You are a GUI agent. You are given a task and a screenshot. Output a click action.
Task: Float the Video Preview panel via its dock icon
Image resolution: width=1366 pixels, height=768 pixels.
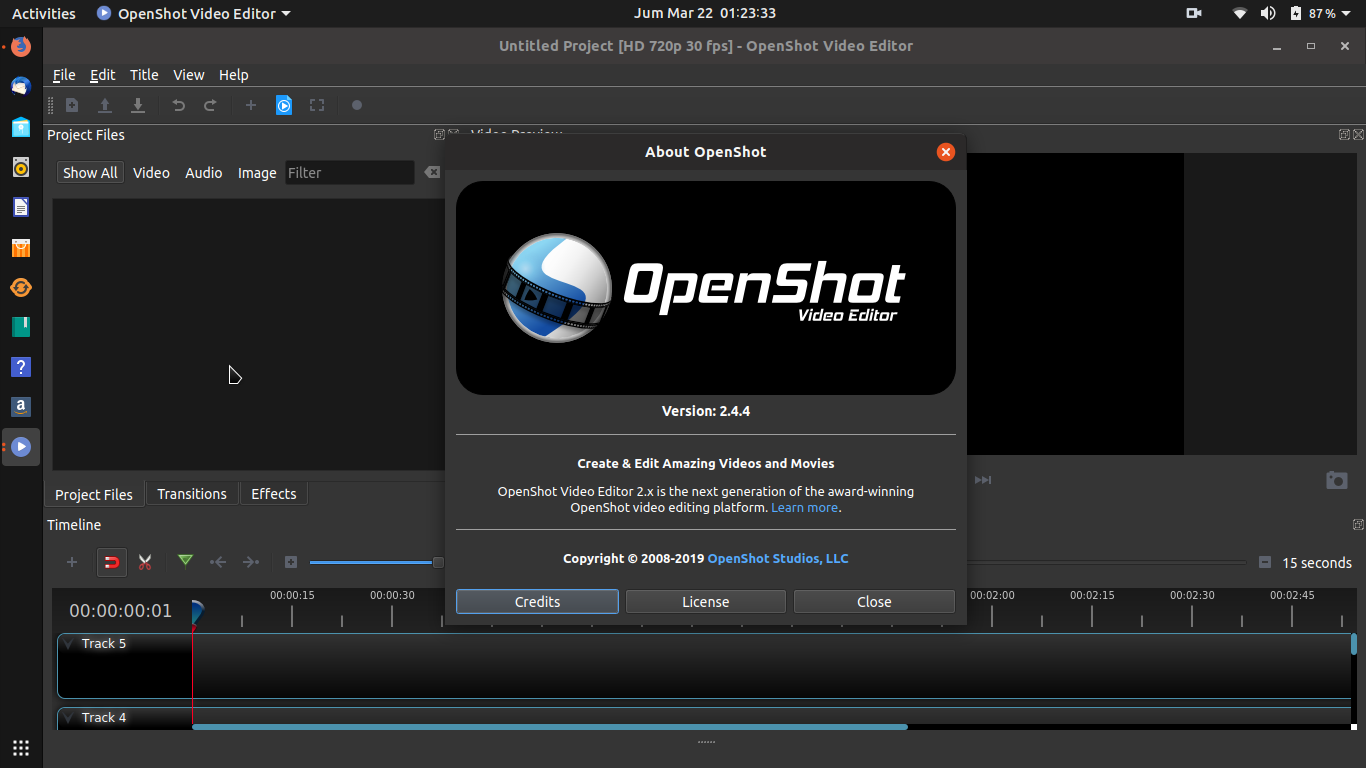click(1345, 134)
